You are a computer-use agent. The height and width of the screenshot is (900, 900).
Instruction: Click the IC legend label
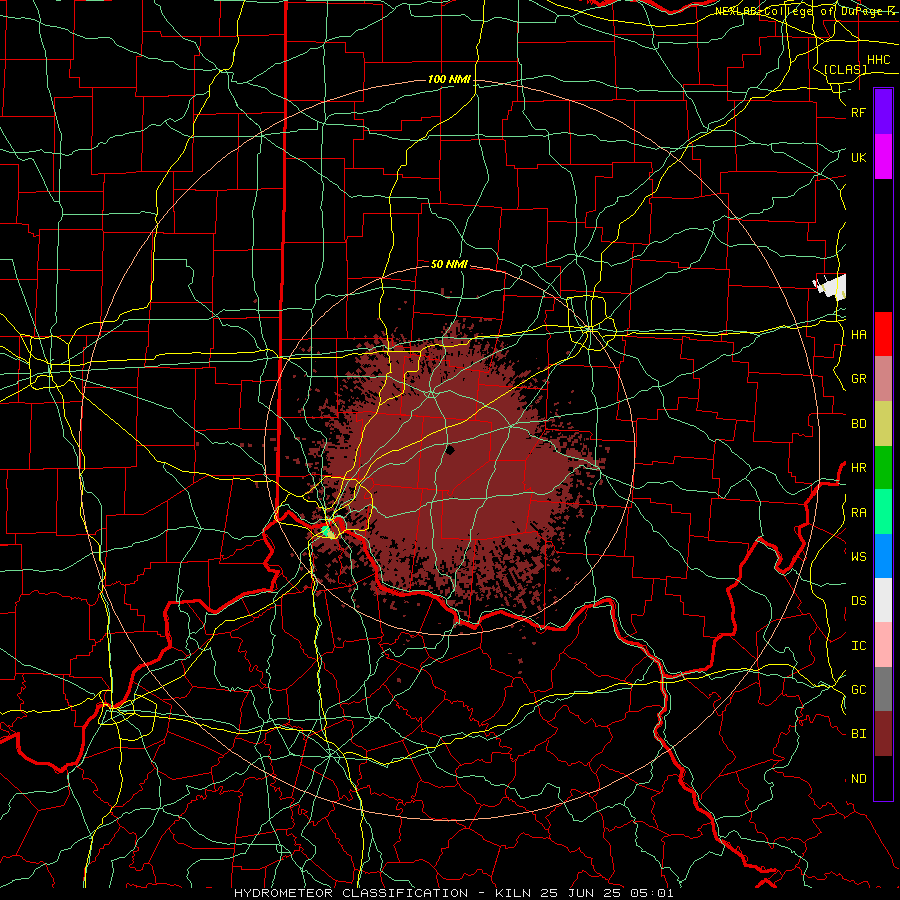click(859, 646)
